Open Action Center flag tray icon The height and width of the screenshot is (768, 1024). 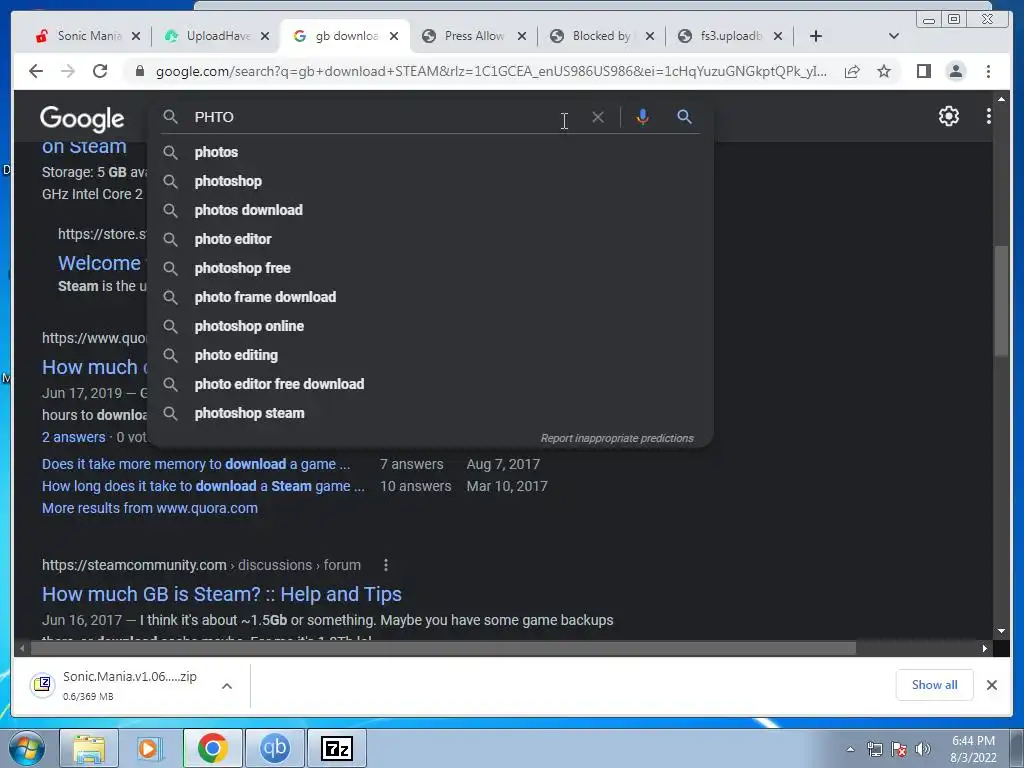899,749
